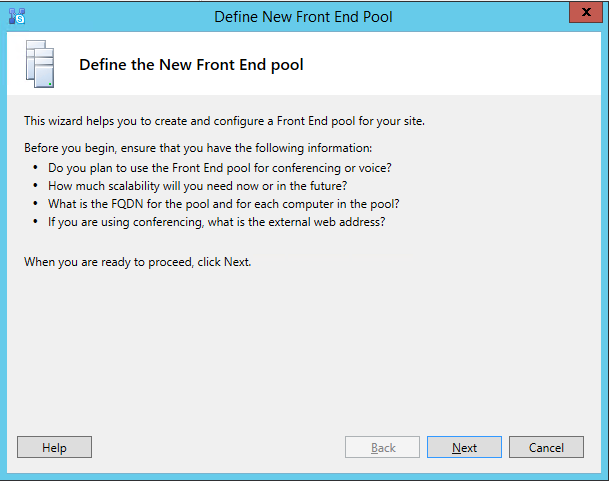Click the window title text in title bar

click(304, 16)
